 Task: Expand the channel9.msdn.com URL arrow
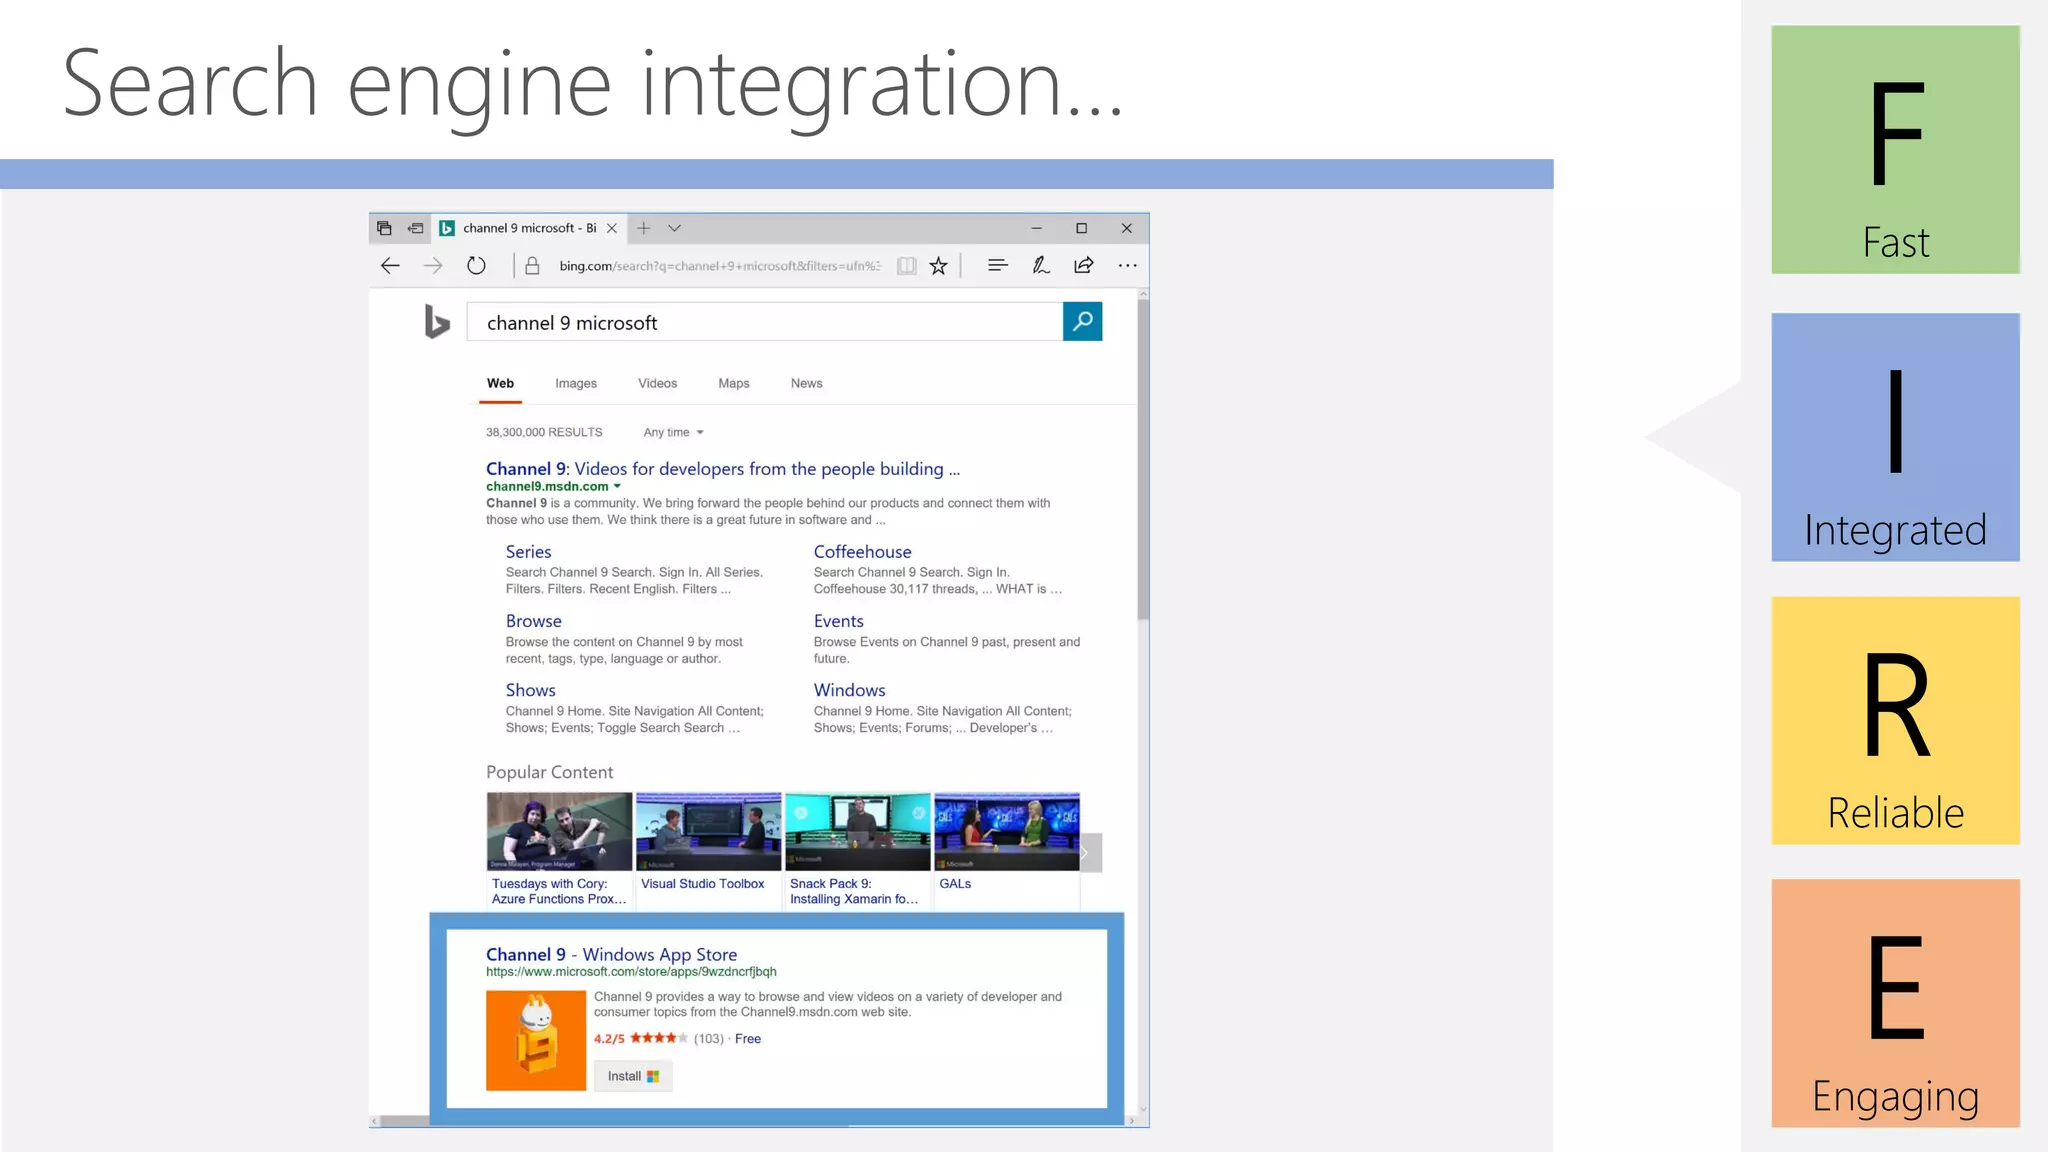tap(617, 486)
